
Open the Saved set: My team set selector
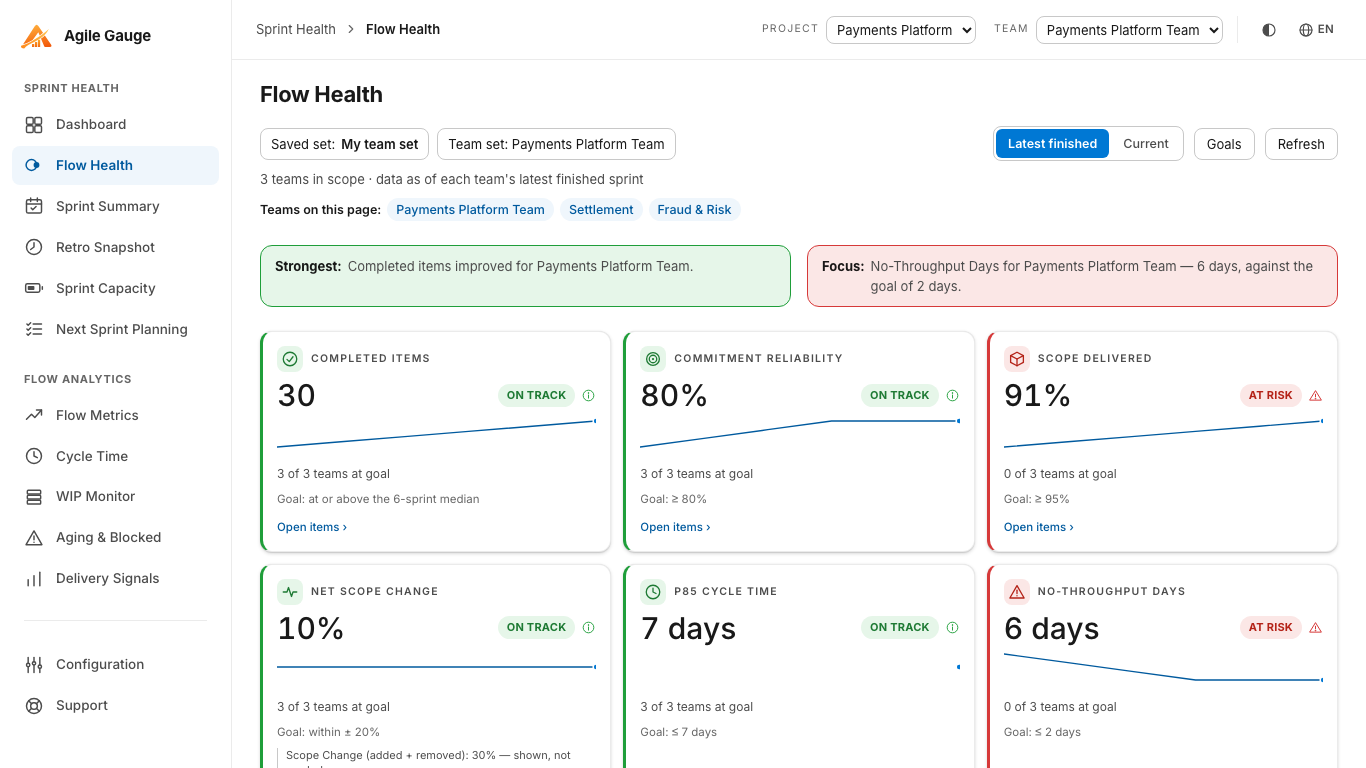tap(345, 144)
